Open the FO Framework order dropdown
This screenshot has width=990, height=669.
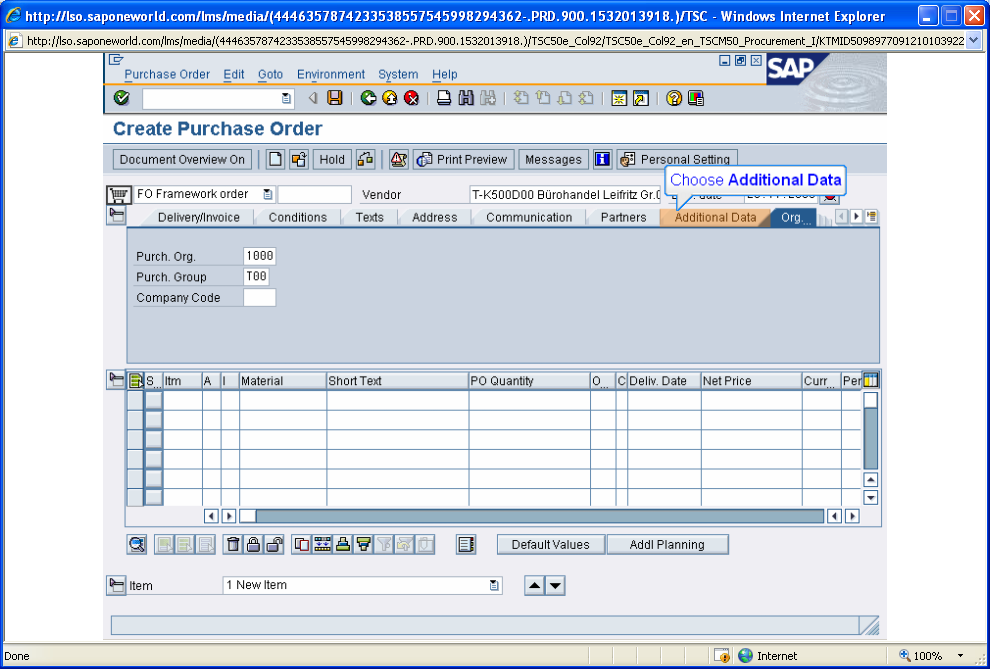tap(268, 194)
